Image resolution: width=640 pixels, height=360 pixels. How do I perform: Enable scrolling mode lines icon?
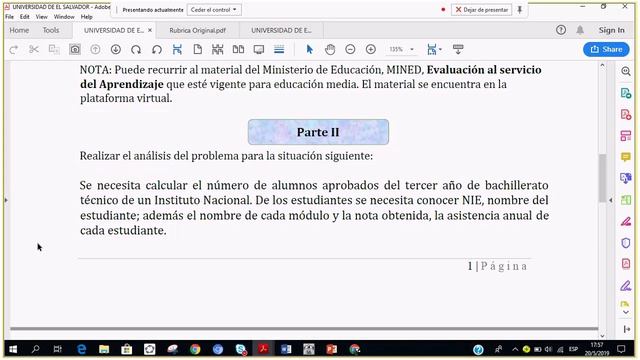(279, 50)
